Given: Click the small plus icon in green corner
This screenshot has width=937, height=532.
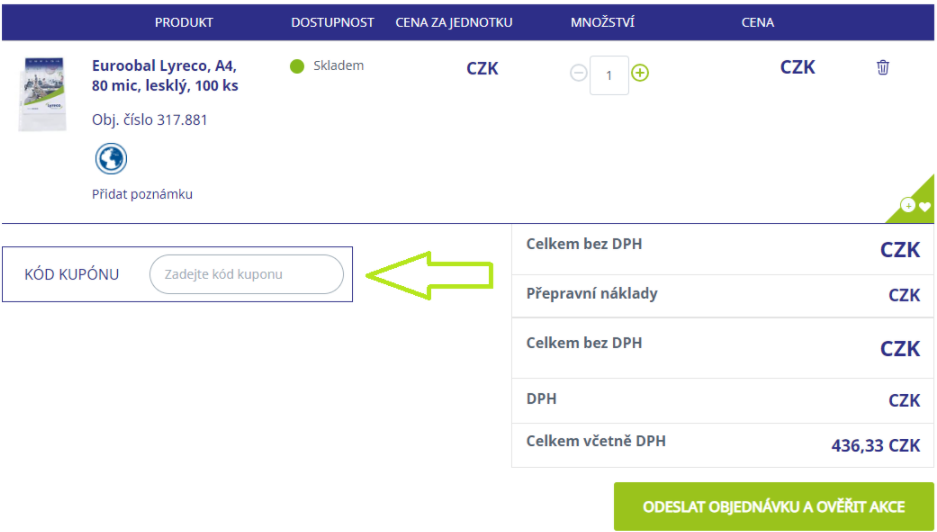Looking at the screenshot, I should pos(908,205).
